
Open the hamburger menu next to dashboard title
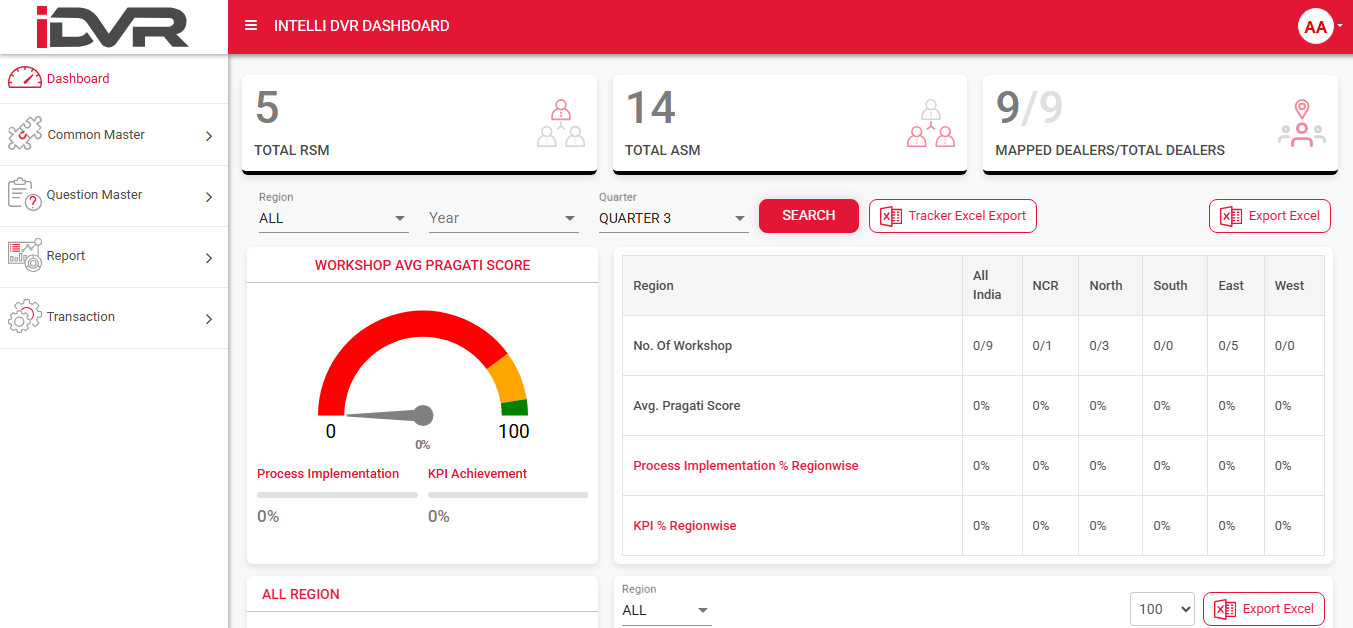250,26
